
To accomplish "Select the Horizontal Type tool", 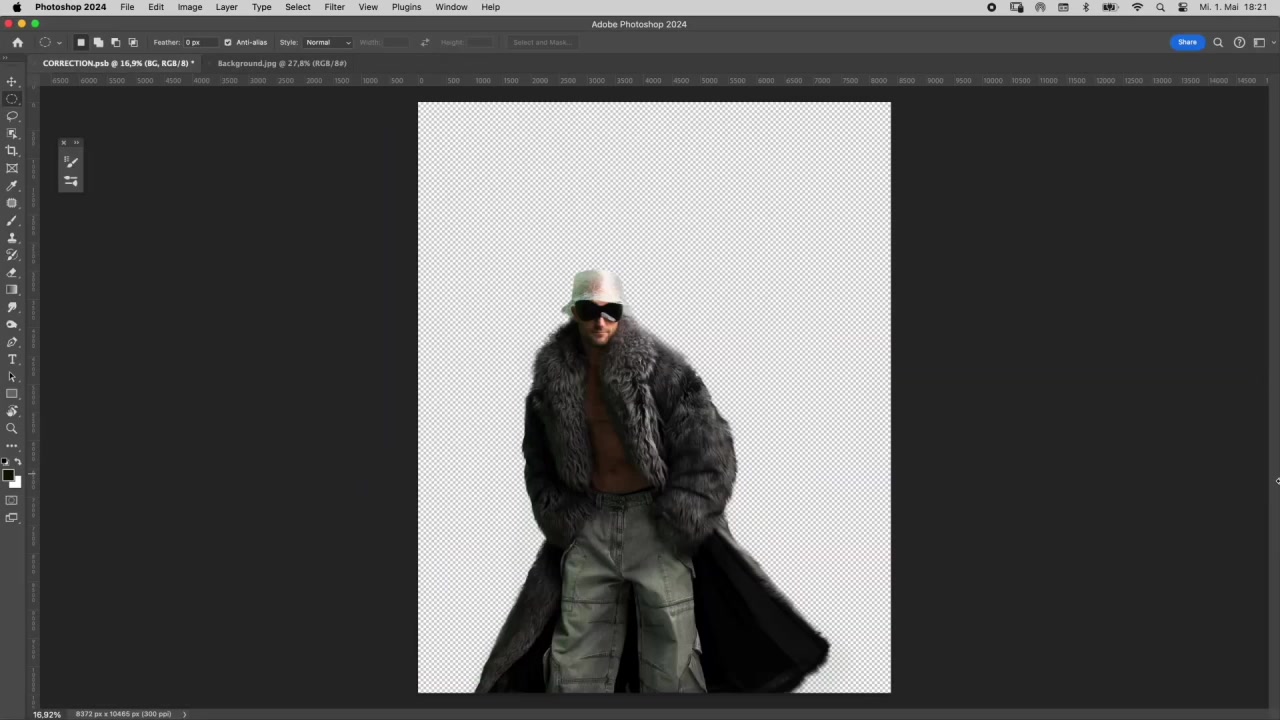I will (x=12, y=360).
